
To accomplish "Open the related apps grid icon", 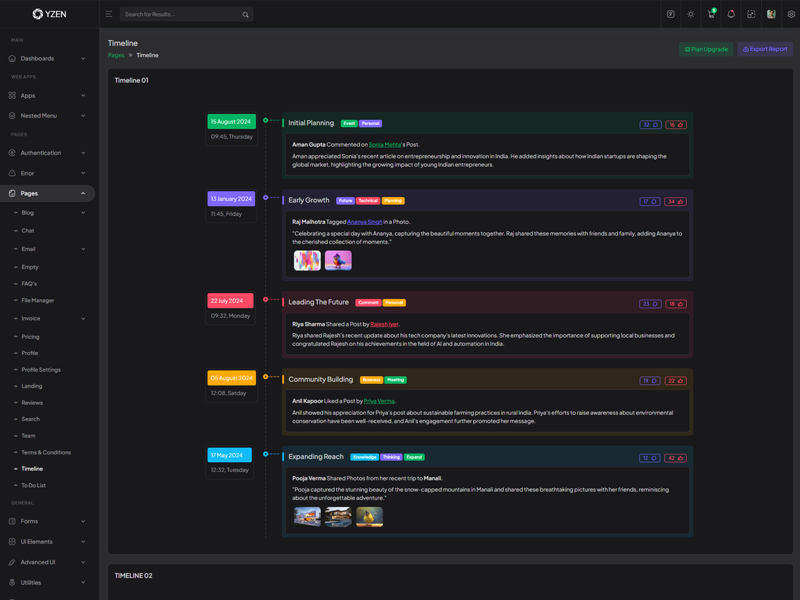I will pos(751,14).
